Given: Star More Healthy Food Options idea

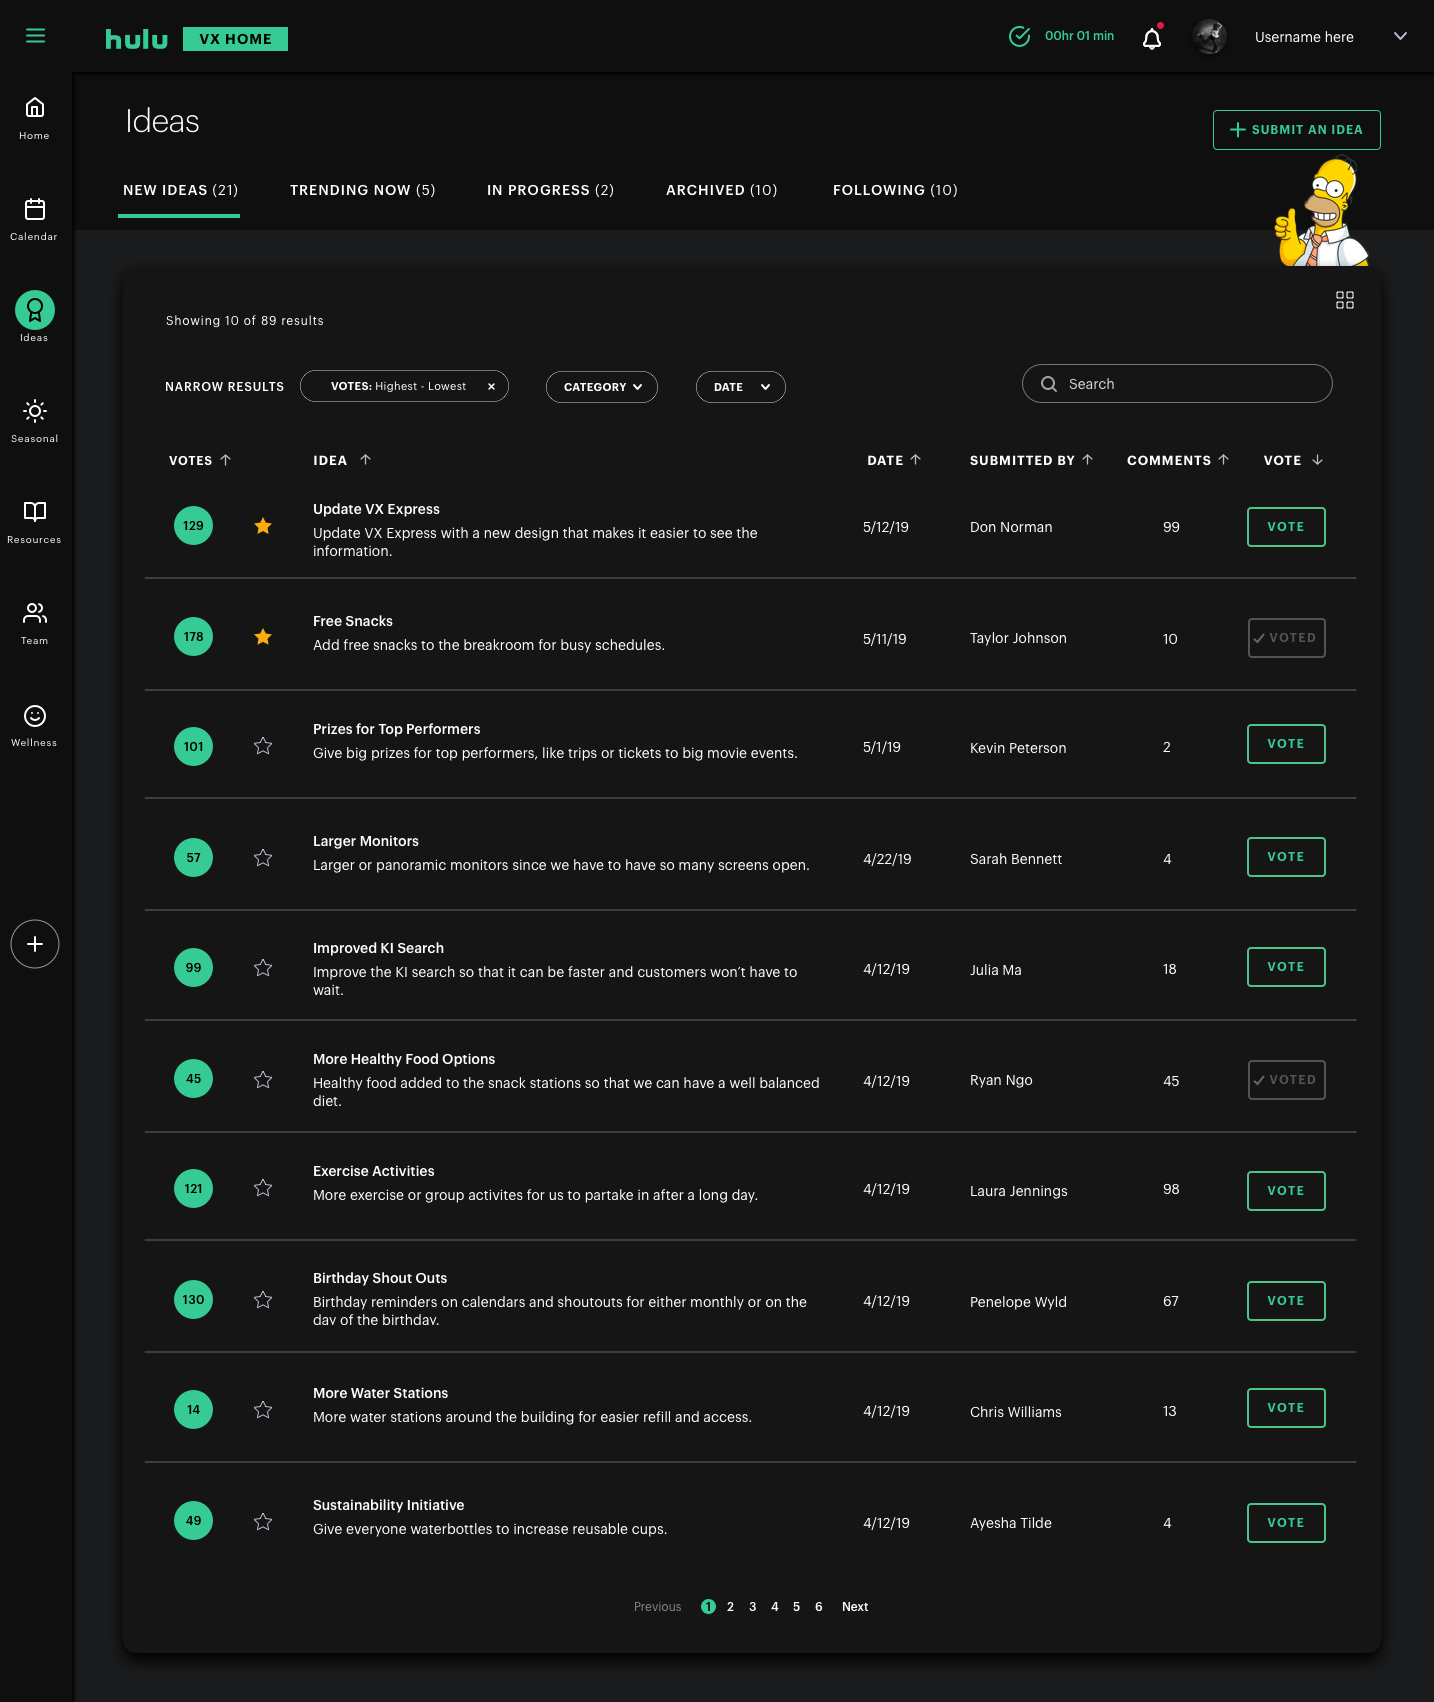Looking at the screenshot, I should (x=263, y=1080).
